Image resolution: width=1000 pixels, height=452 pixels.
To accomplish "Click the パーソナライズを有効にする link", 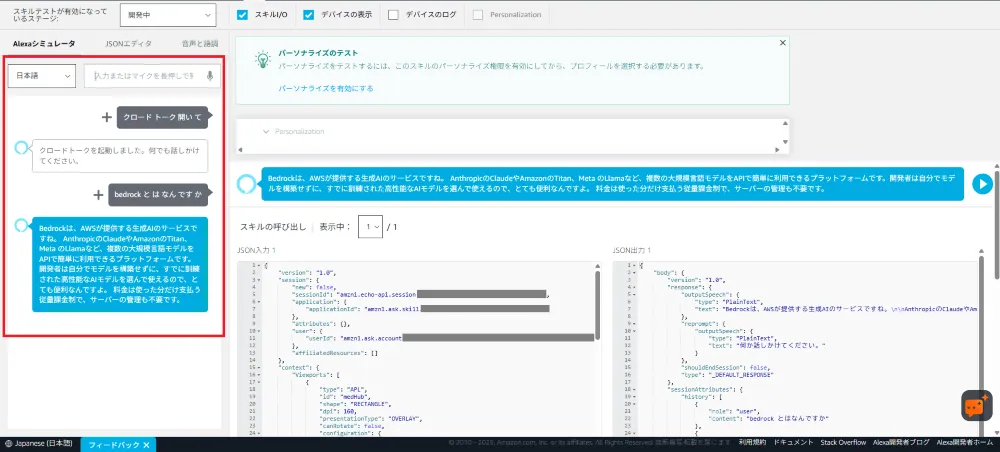I will 326,89.
